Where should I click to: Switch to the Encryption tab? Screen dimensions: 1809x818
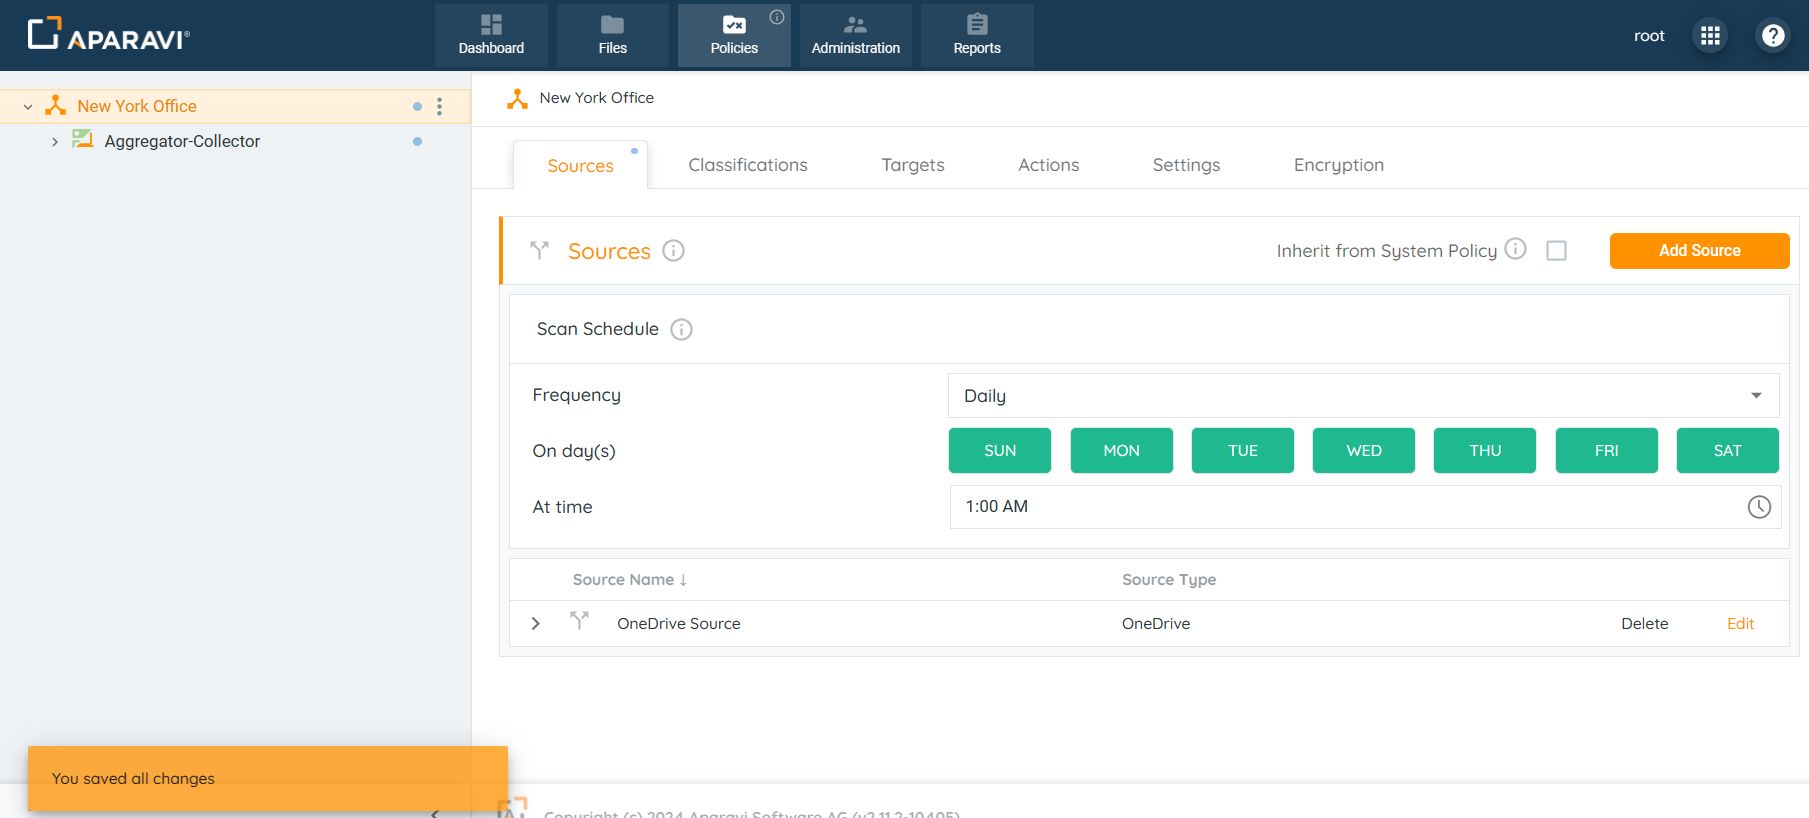[x=1338, y=165]
